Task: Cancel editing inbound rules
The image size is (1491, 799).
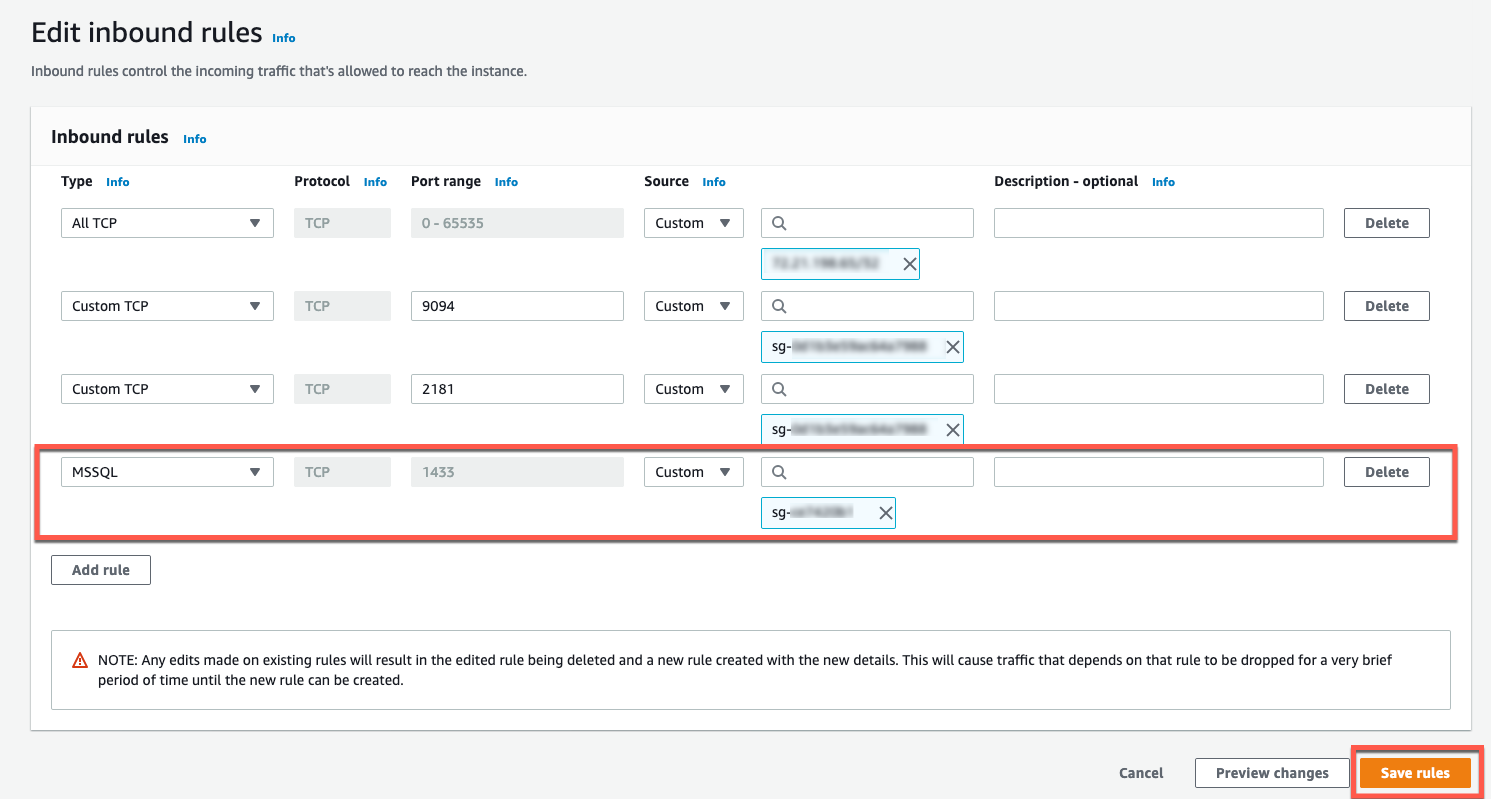Action: [x=1141, y=773]
